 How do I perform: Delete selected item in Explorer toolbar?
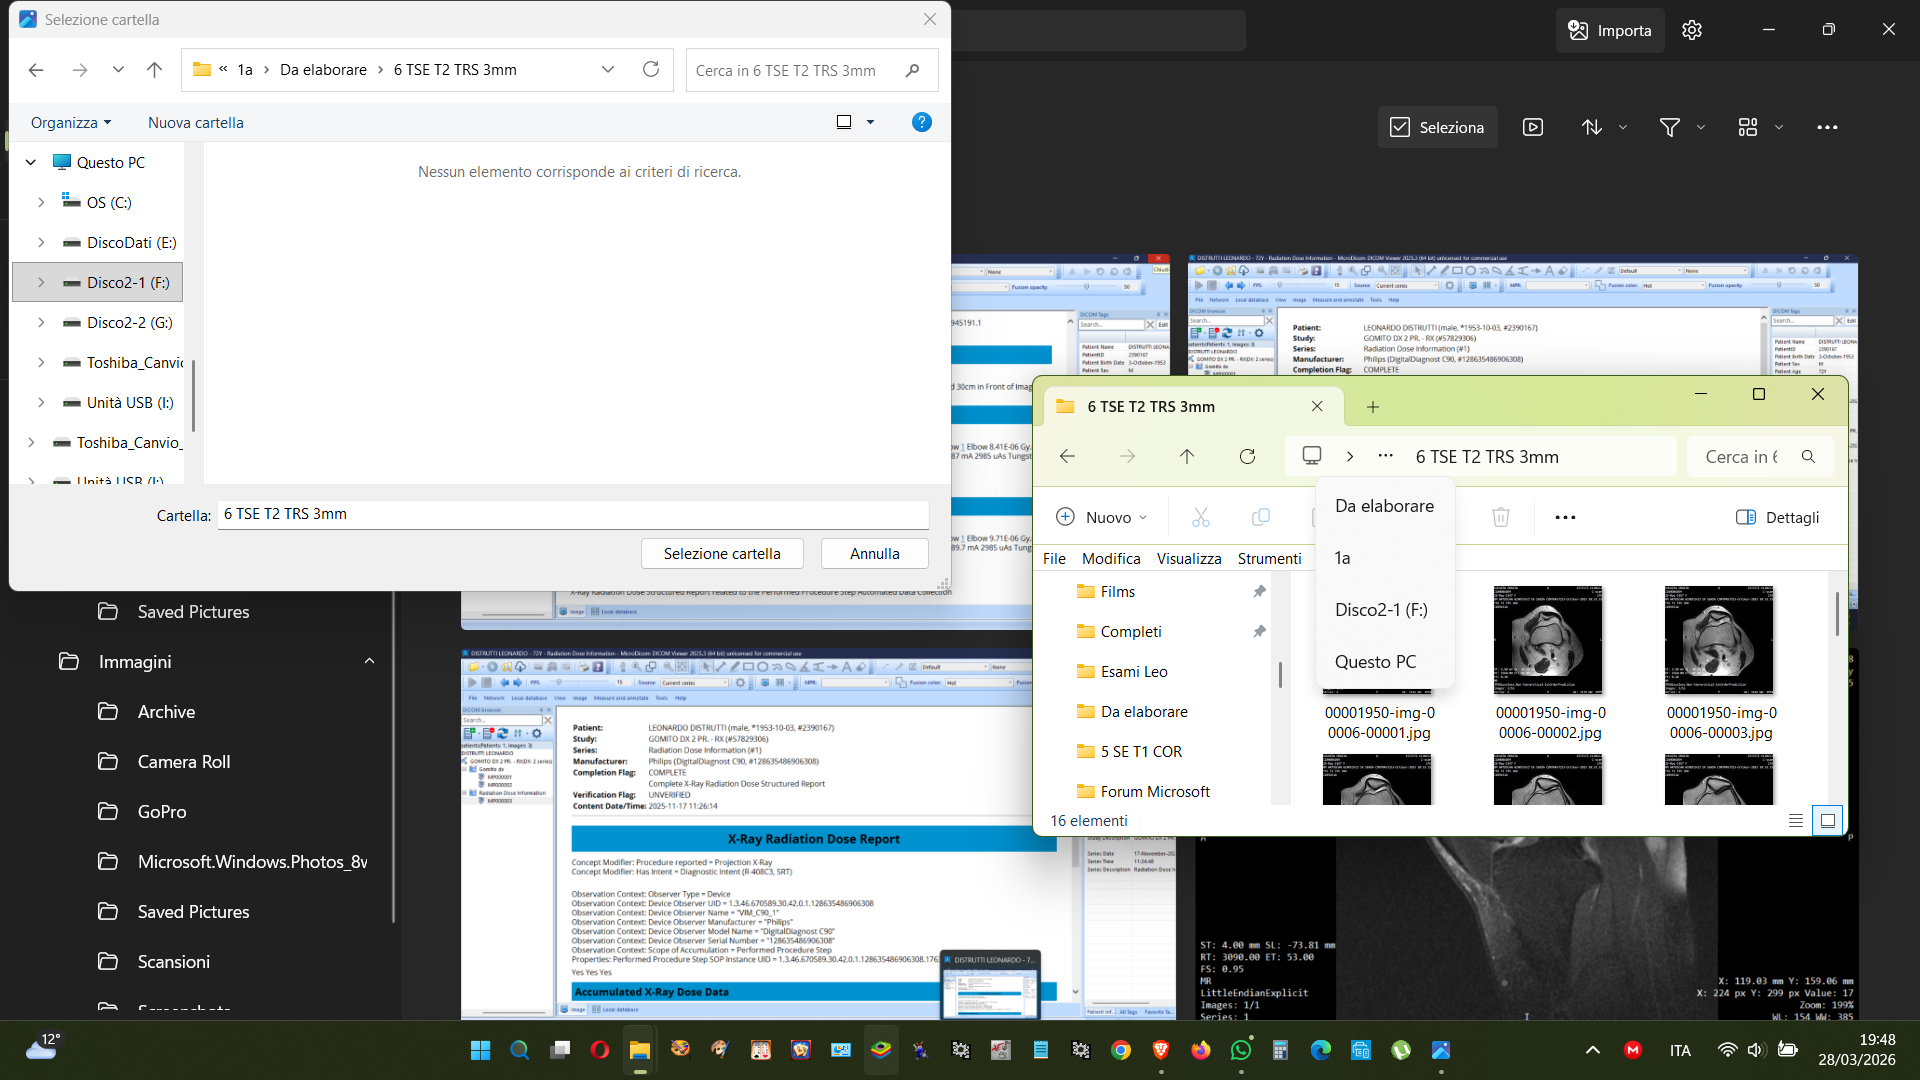tap(1500, 517)
